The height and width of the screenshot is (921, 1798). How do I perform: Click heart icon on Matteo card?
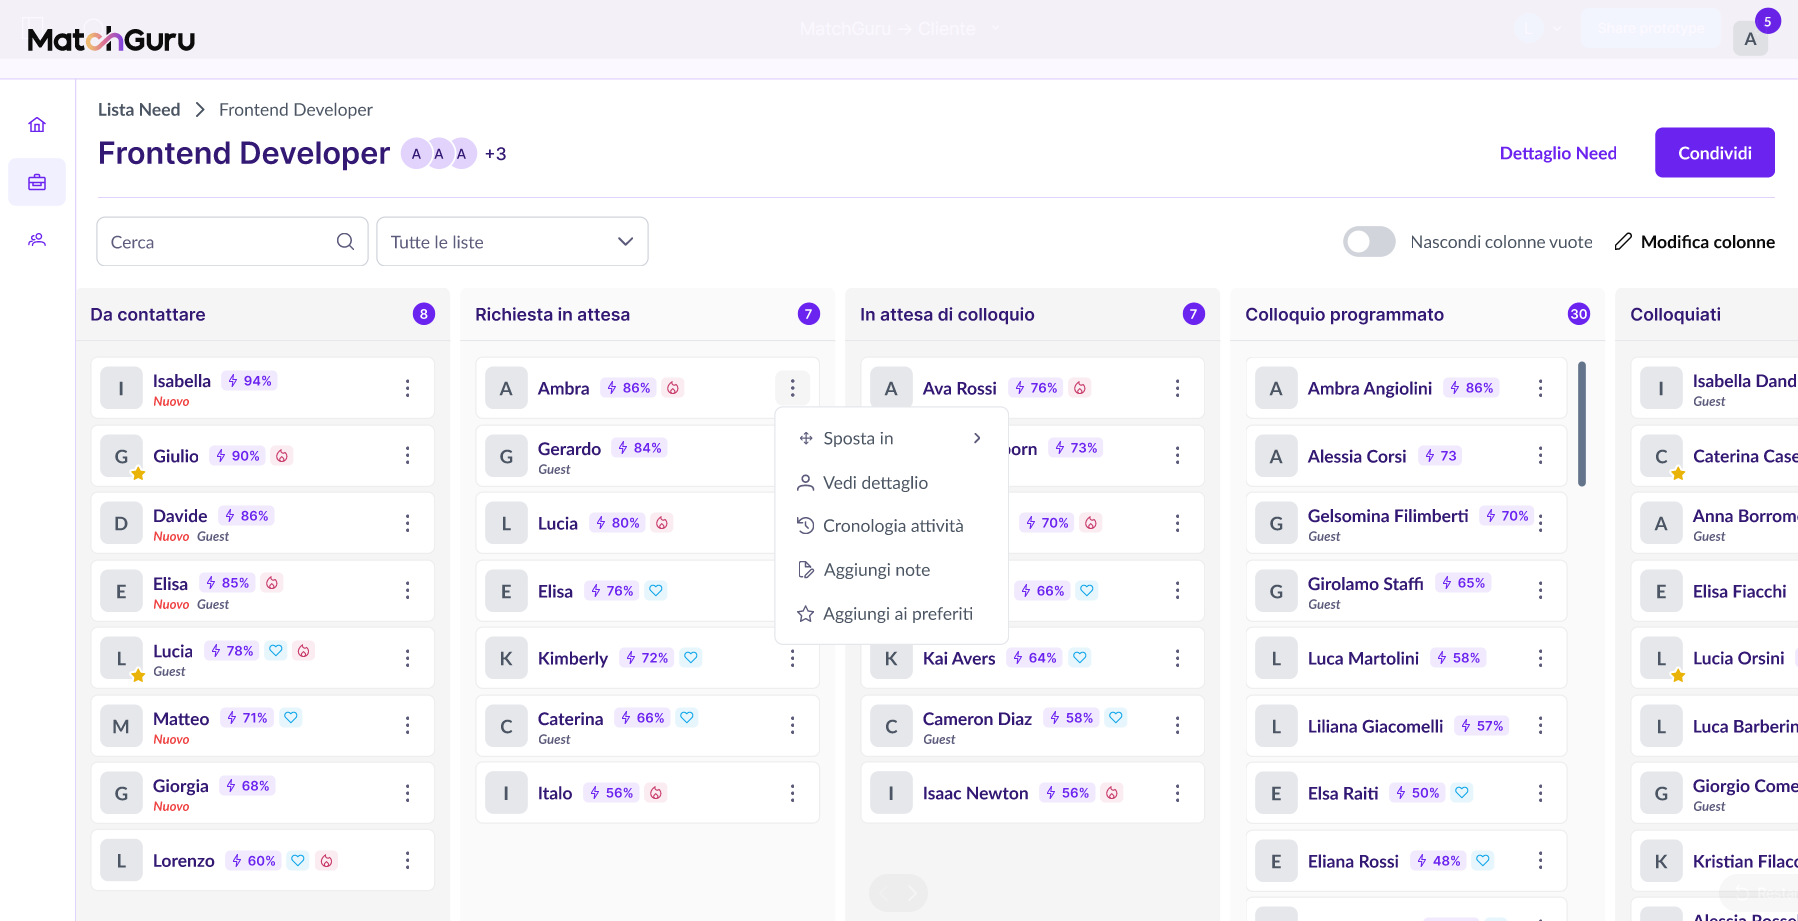point(291,718)
